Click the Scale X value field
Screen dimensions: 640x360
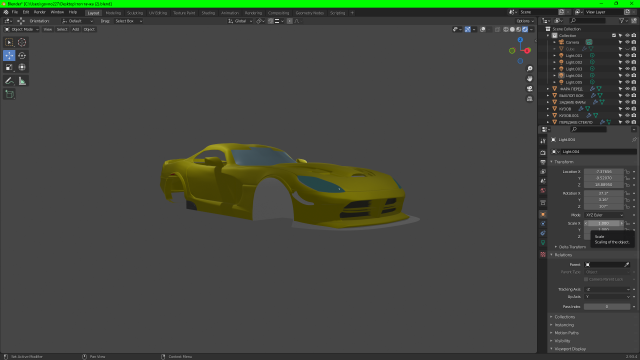click(x=604, y=223)
